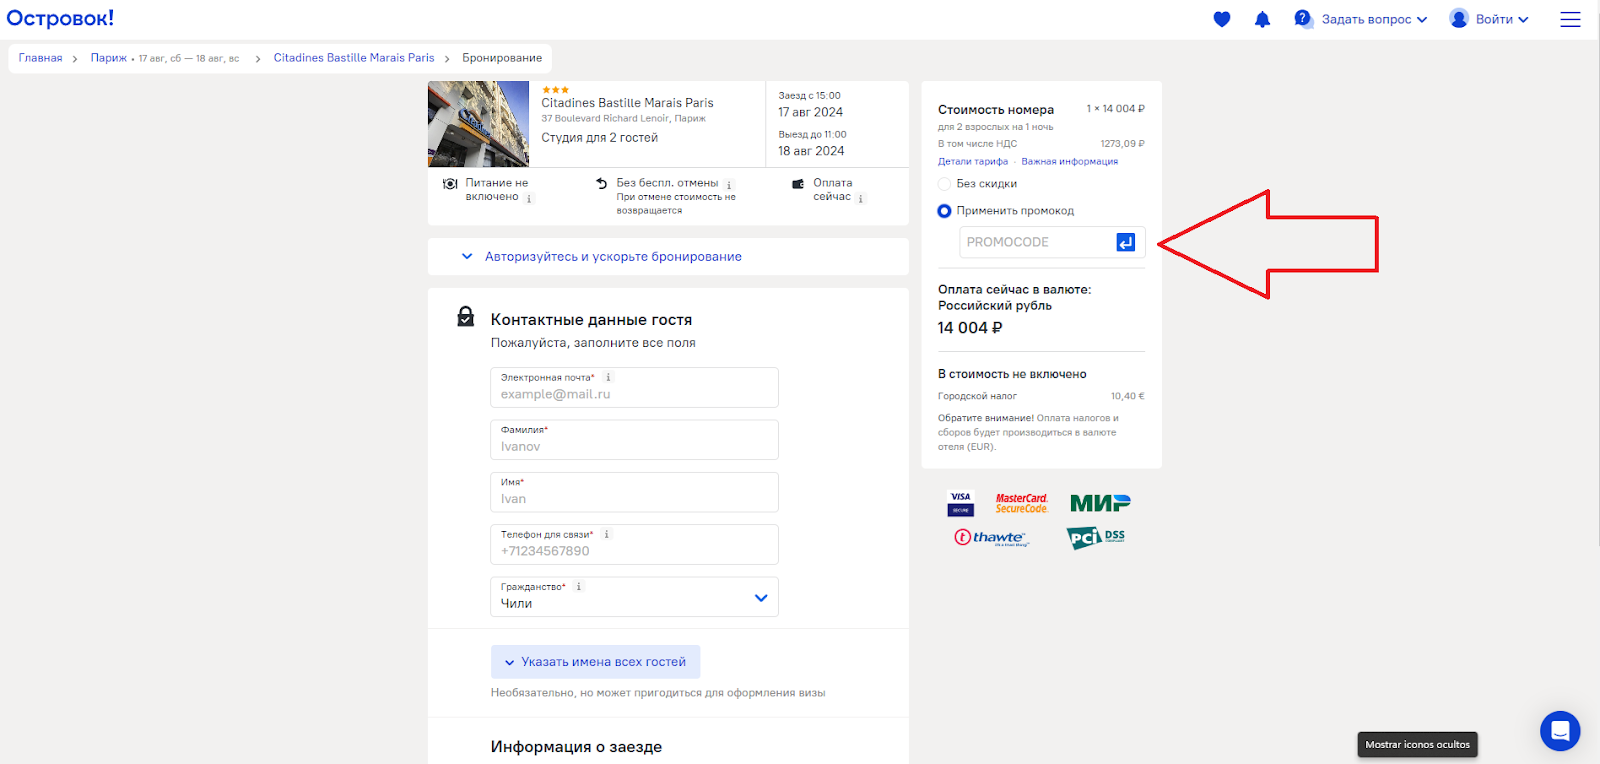This screenshot has height=764, width=1600.
Task: Expand Авторизуйтесь и ускорьте бронирование
Action: point(668,257)
